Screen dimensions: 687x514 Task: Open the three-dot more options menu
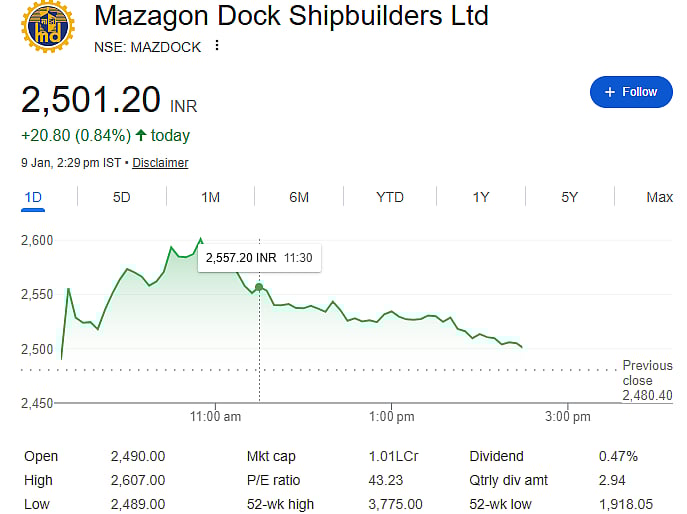217,46
